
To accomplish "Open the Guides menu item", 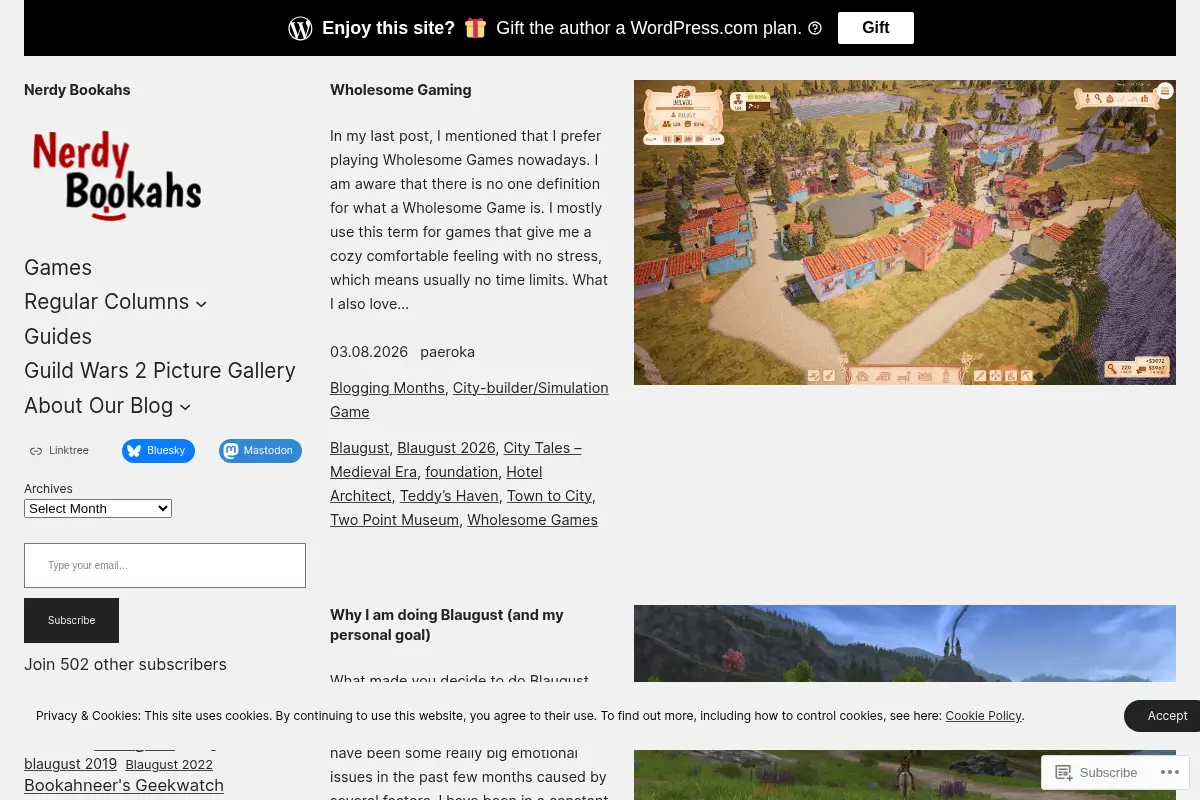I will (58, 336).
